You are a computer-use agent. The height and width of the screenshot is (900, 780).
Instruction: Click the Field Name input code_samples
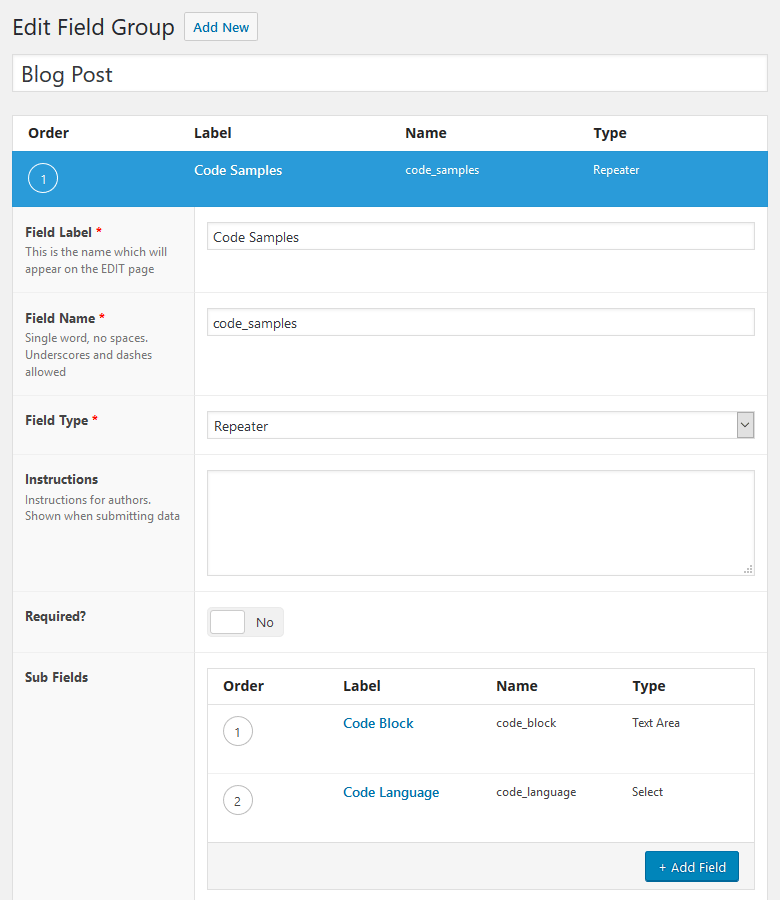click(x=480, y=323)
